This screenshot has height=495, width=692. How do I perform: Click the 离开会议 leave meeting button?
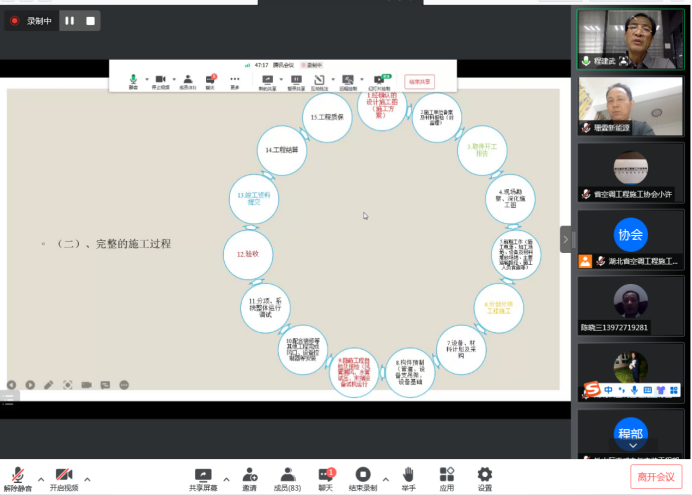(656, 477)
